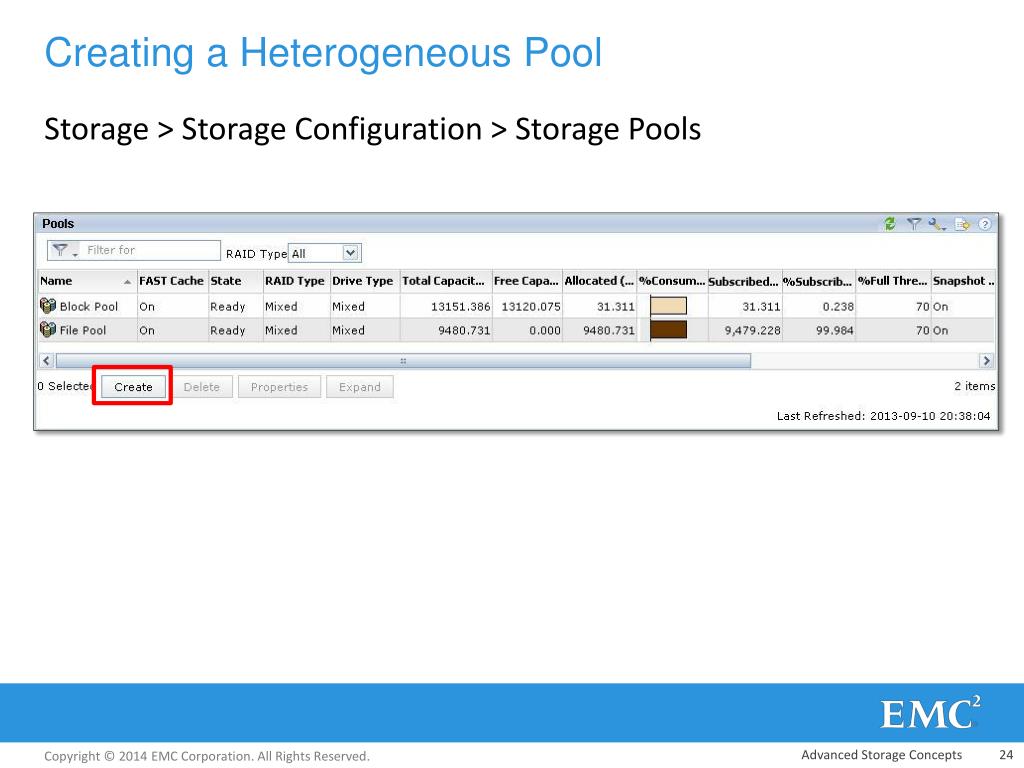Image resolution: width=1024 pixels, height=768 pixels.
Task: Open the wrench customize menu icon
Action: 938,224
